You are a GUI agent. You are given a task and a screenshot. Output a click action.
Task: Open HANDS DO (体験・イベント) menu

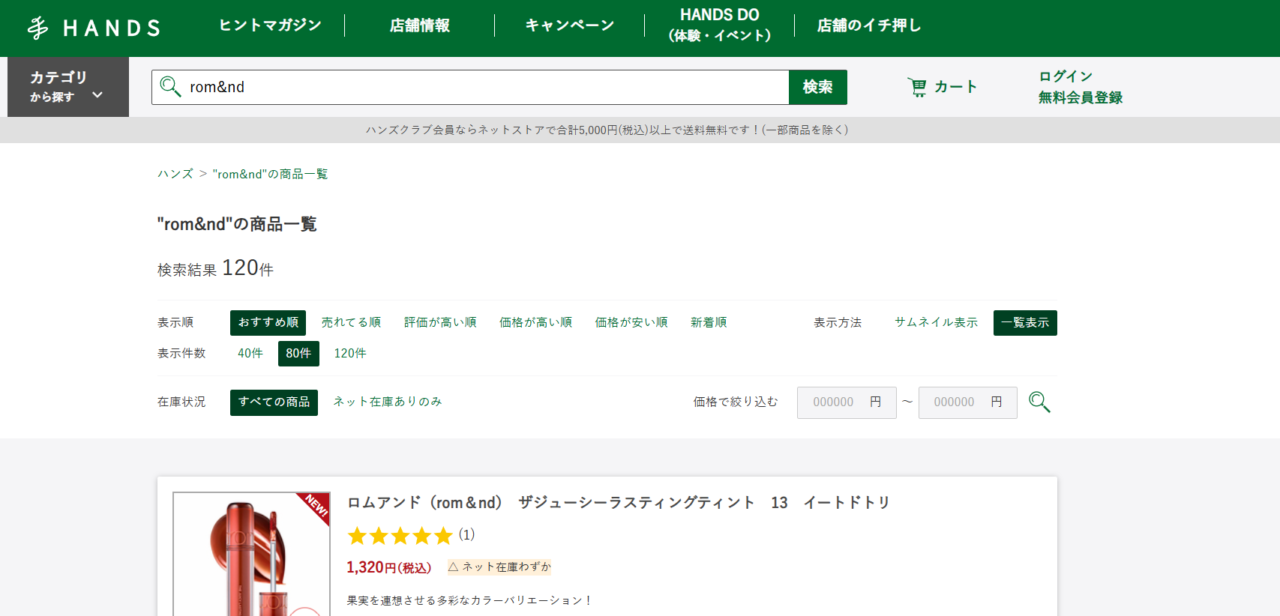(x=719, y=25)
